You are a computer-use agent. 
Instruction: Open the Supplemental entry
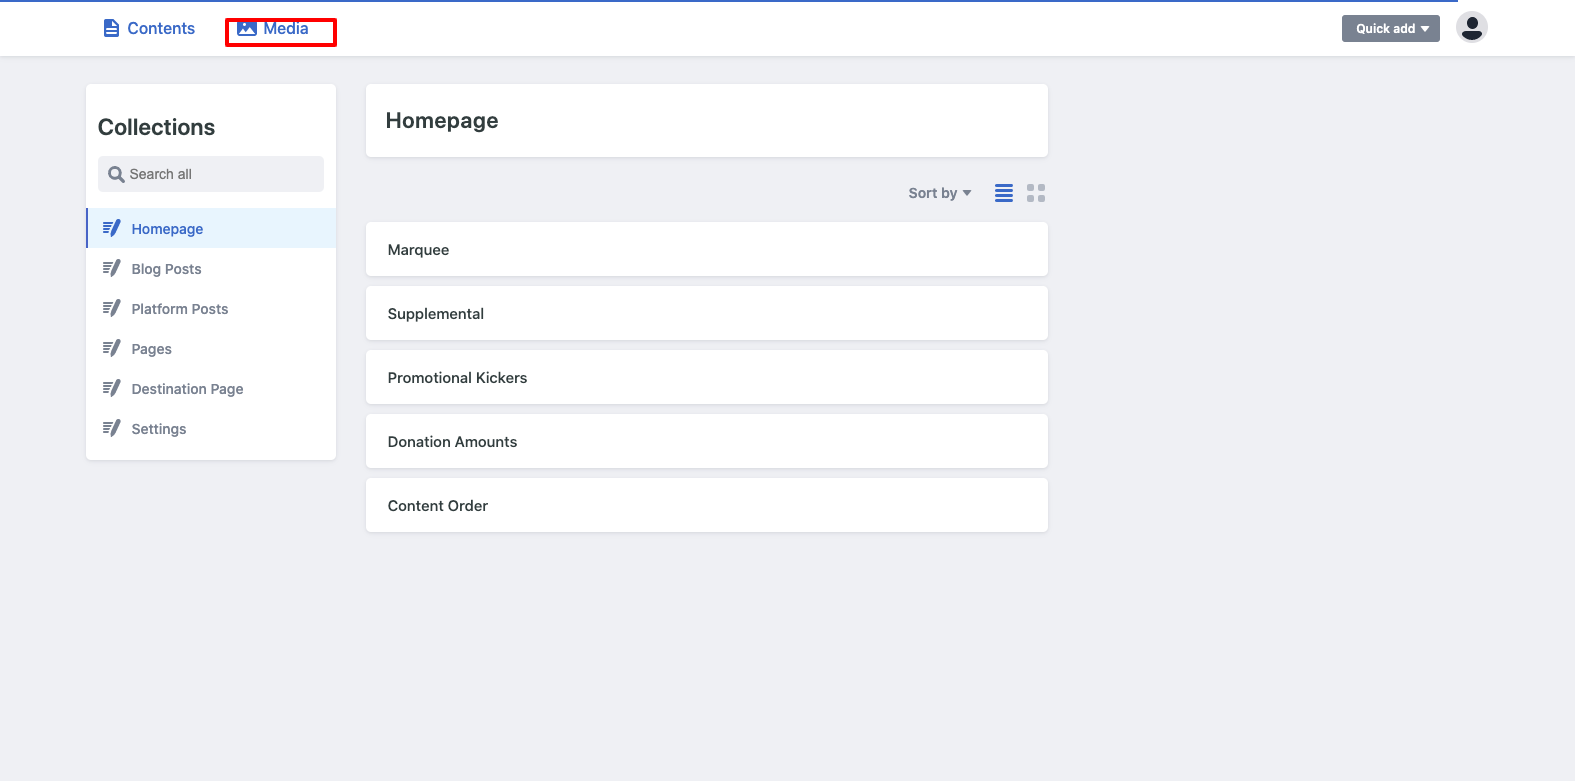[x=706, y=313]
